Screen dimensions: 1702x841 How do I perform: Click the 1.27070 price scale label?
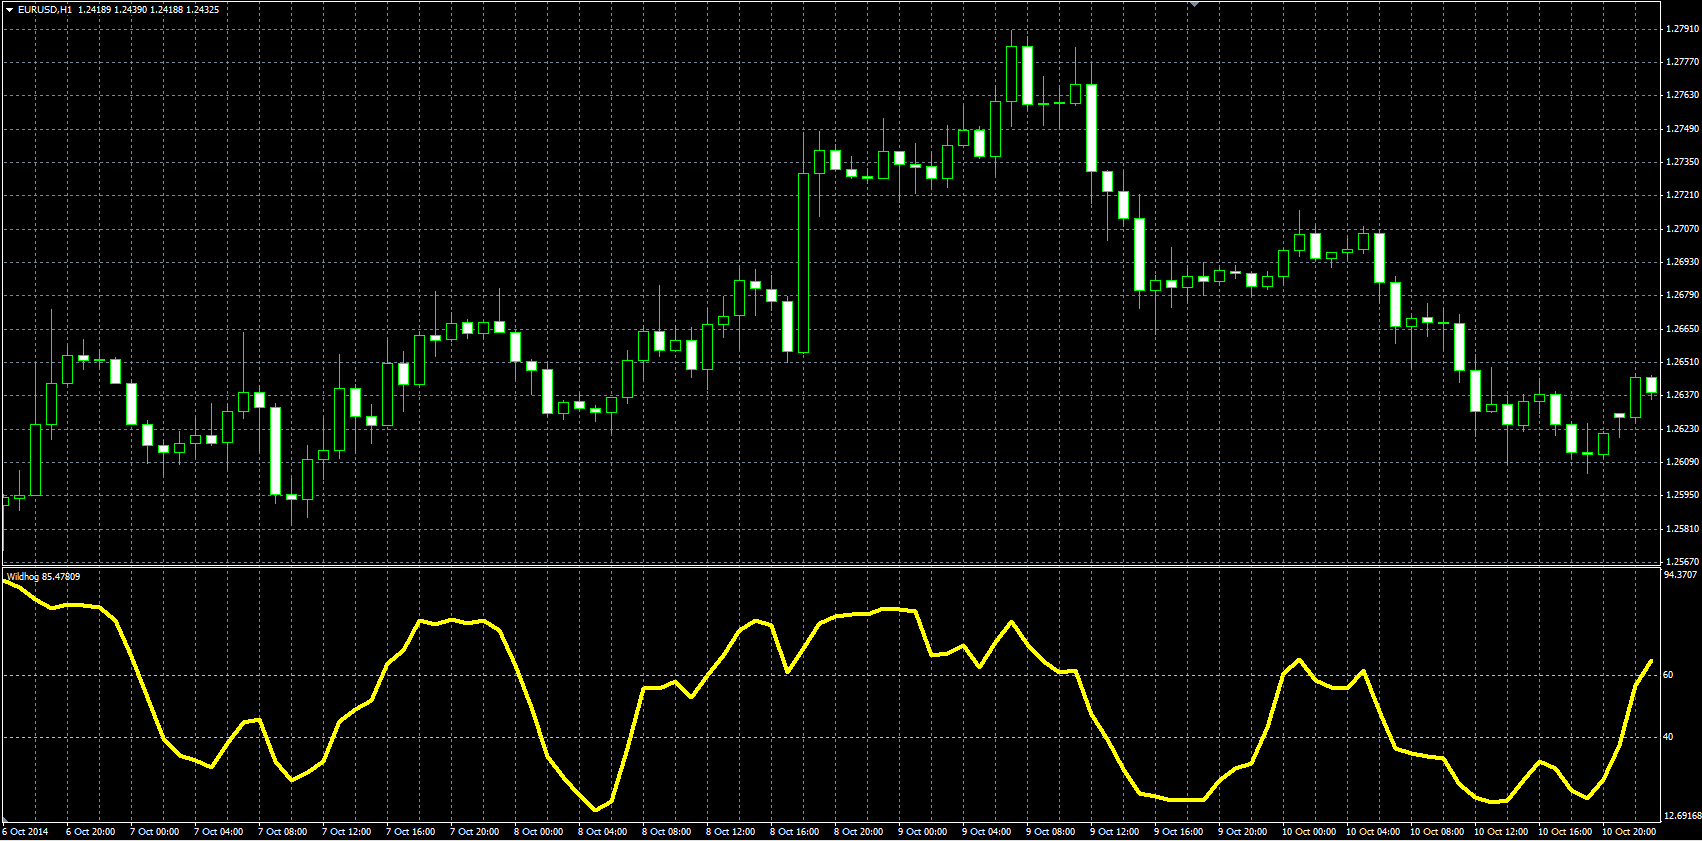coord(1682,229)
